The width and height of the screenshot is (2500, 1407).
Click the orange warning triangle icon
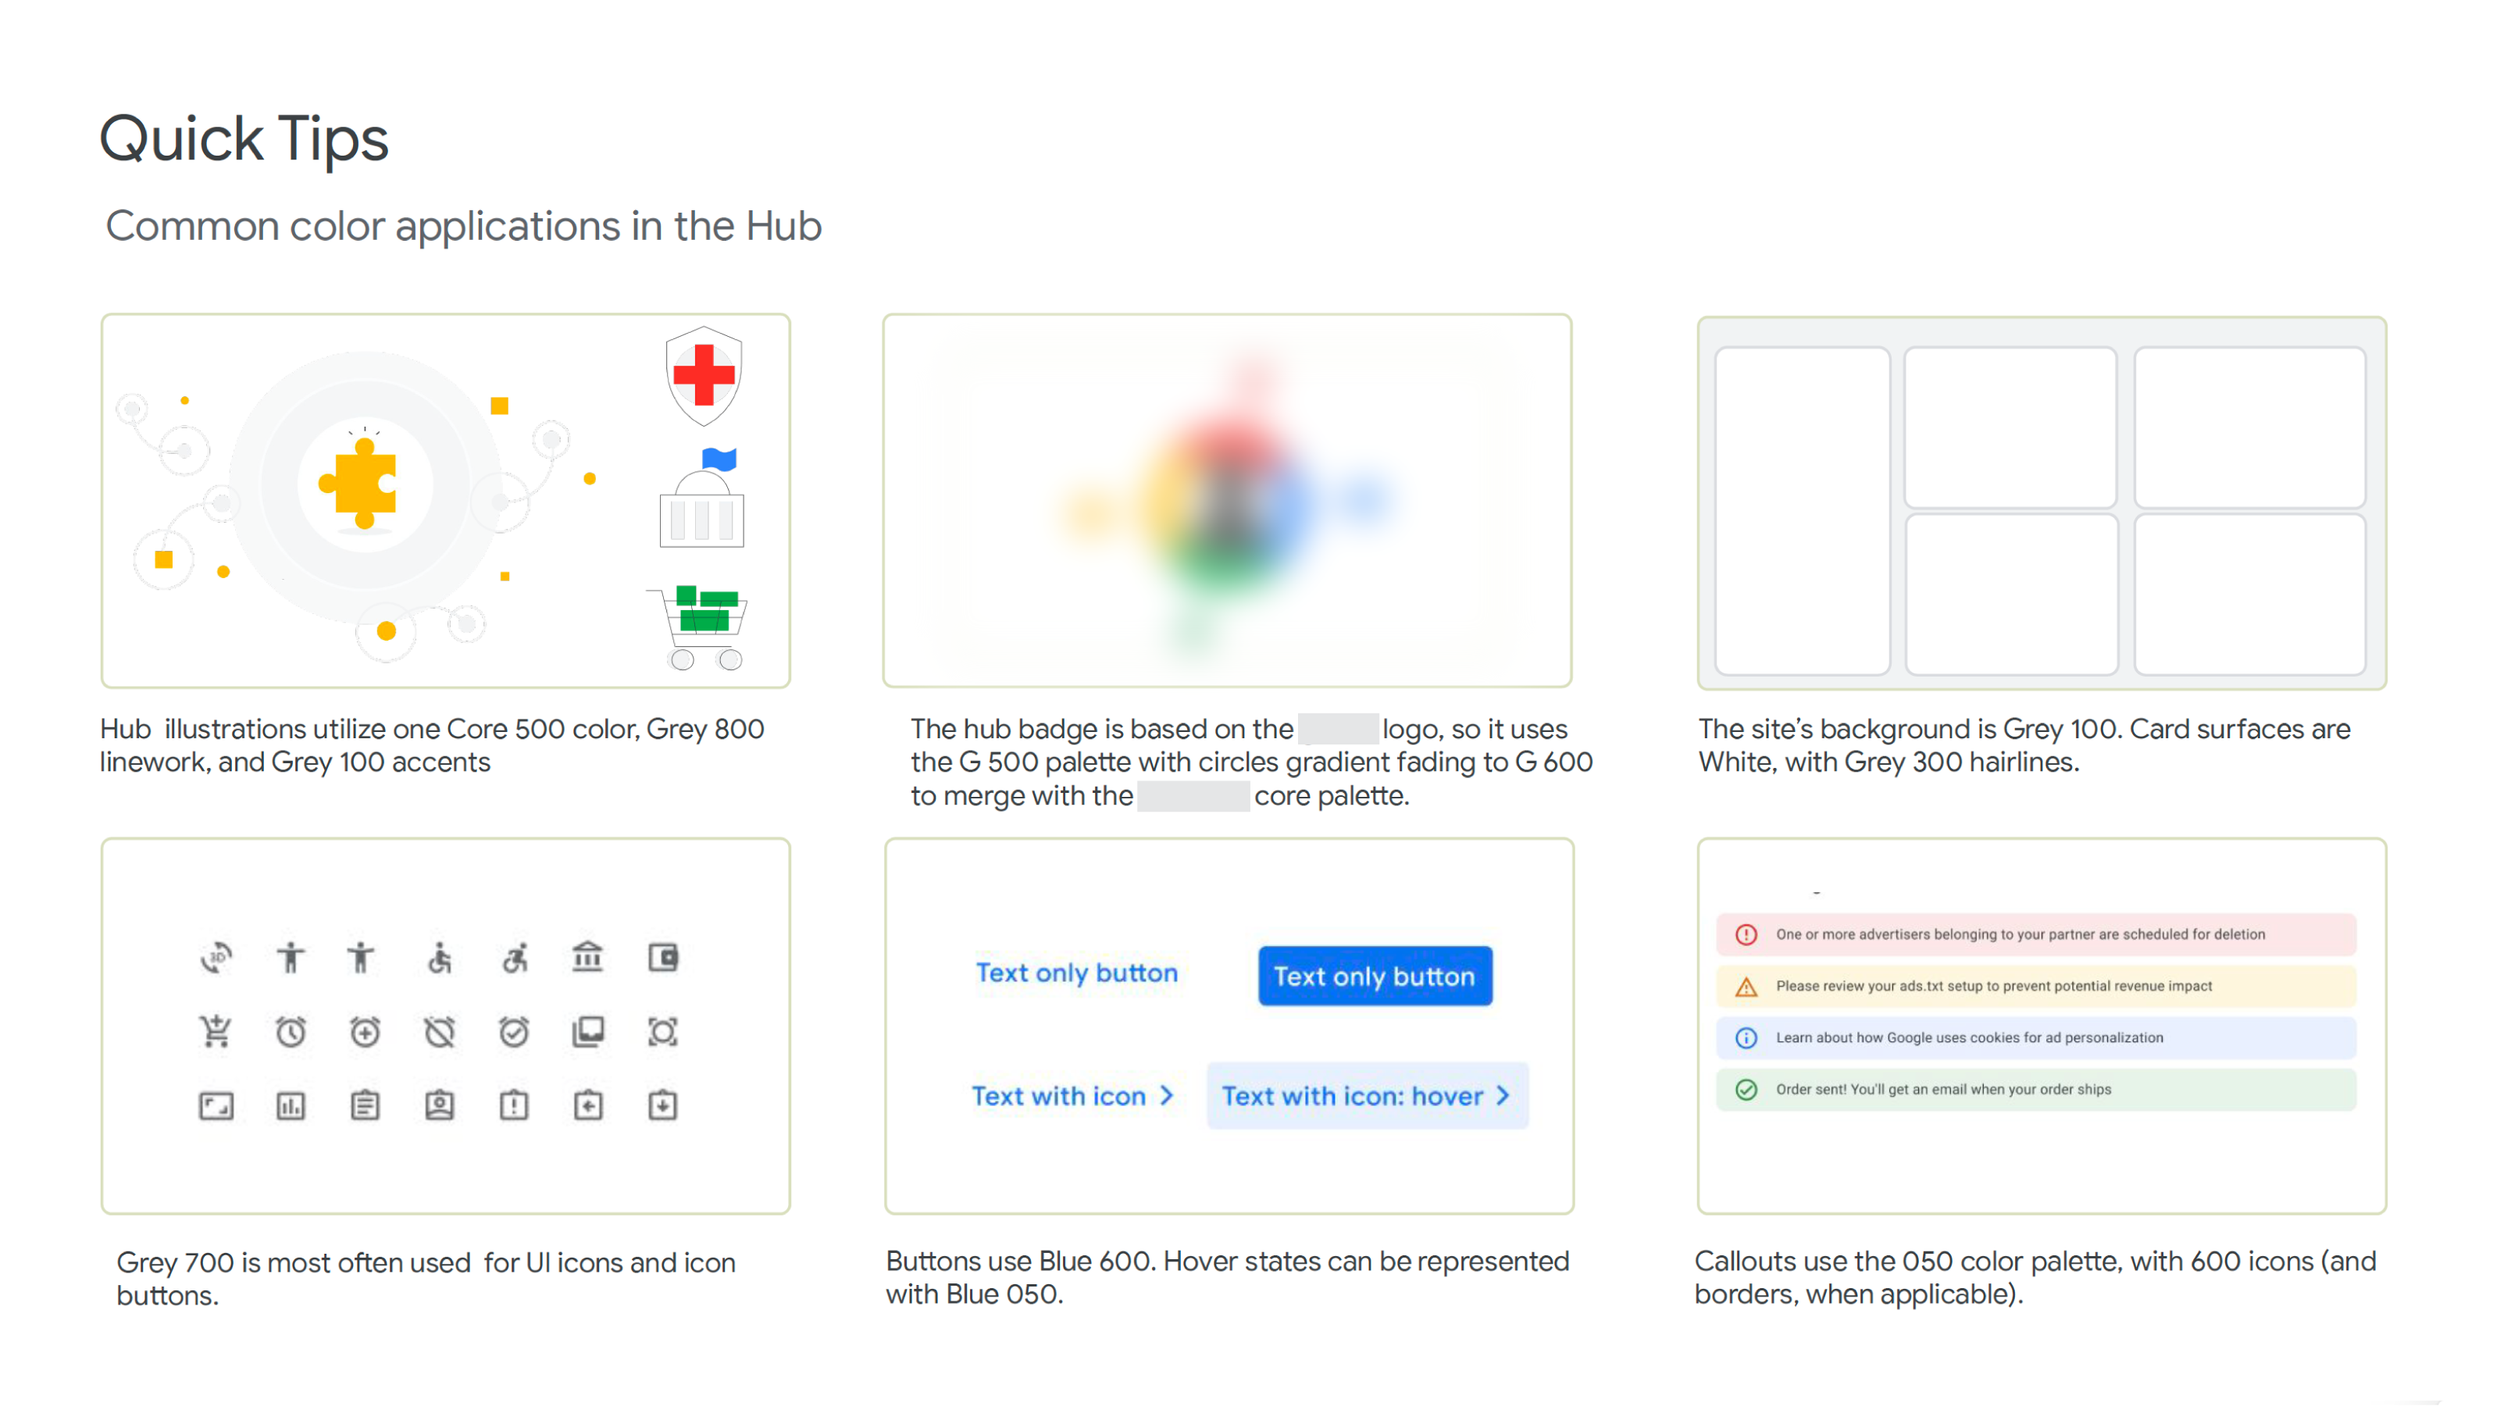[1746, 987]
